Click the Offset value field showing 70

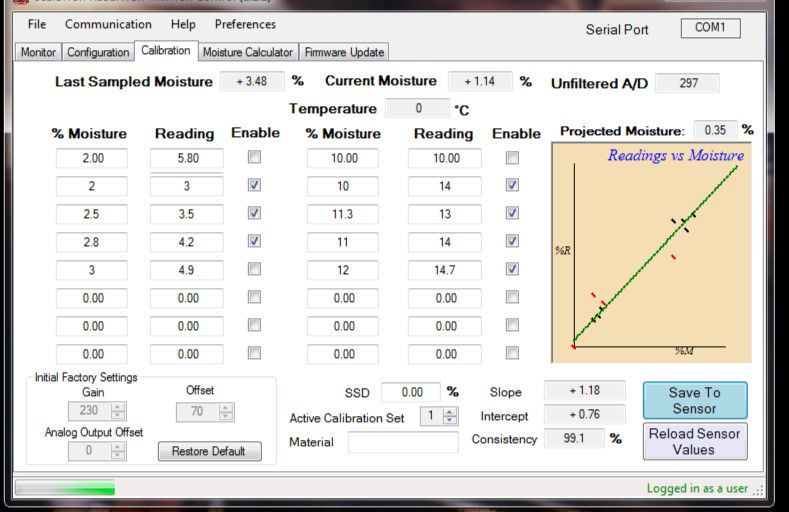[198, 411]
